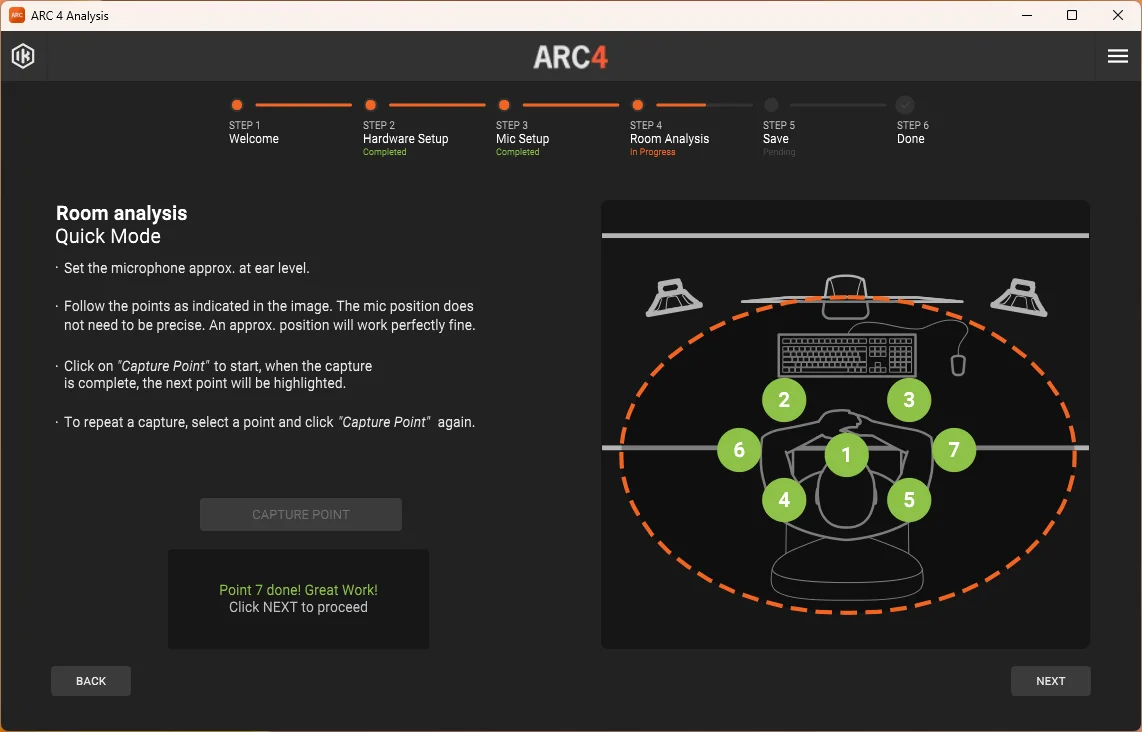The image size is (1142, 732).
Task: Click the CAPTURE POINT button
Action: [x=301, y=514]
